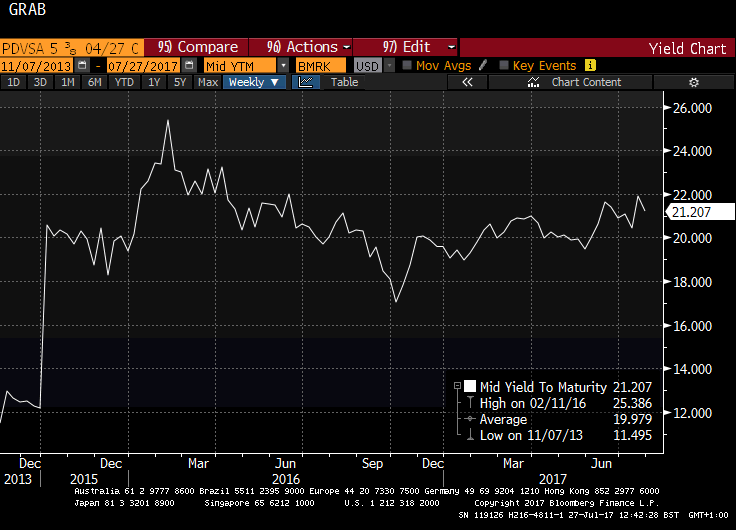This screenshot has width=736, height=530.
Task: Click the 26.000 y-axis label
Action: point(692,108)
